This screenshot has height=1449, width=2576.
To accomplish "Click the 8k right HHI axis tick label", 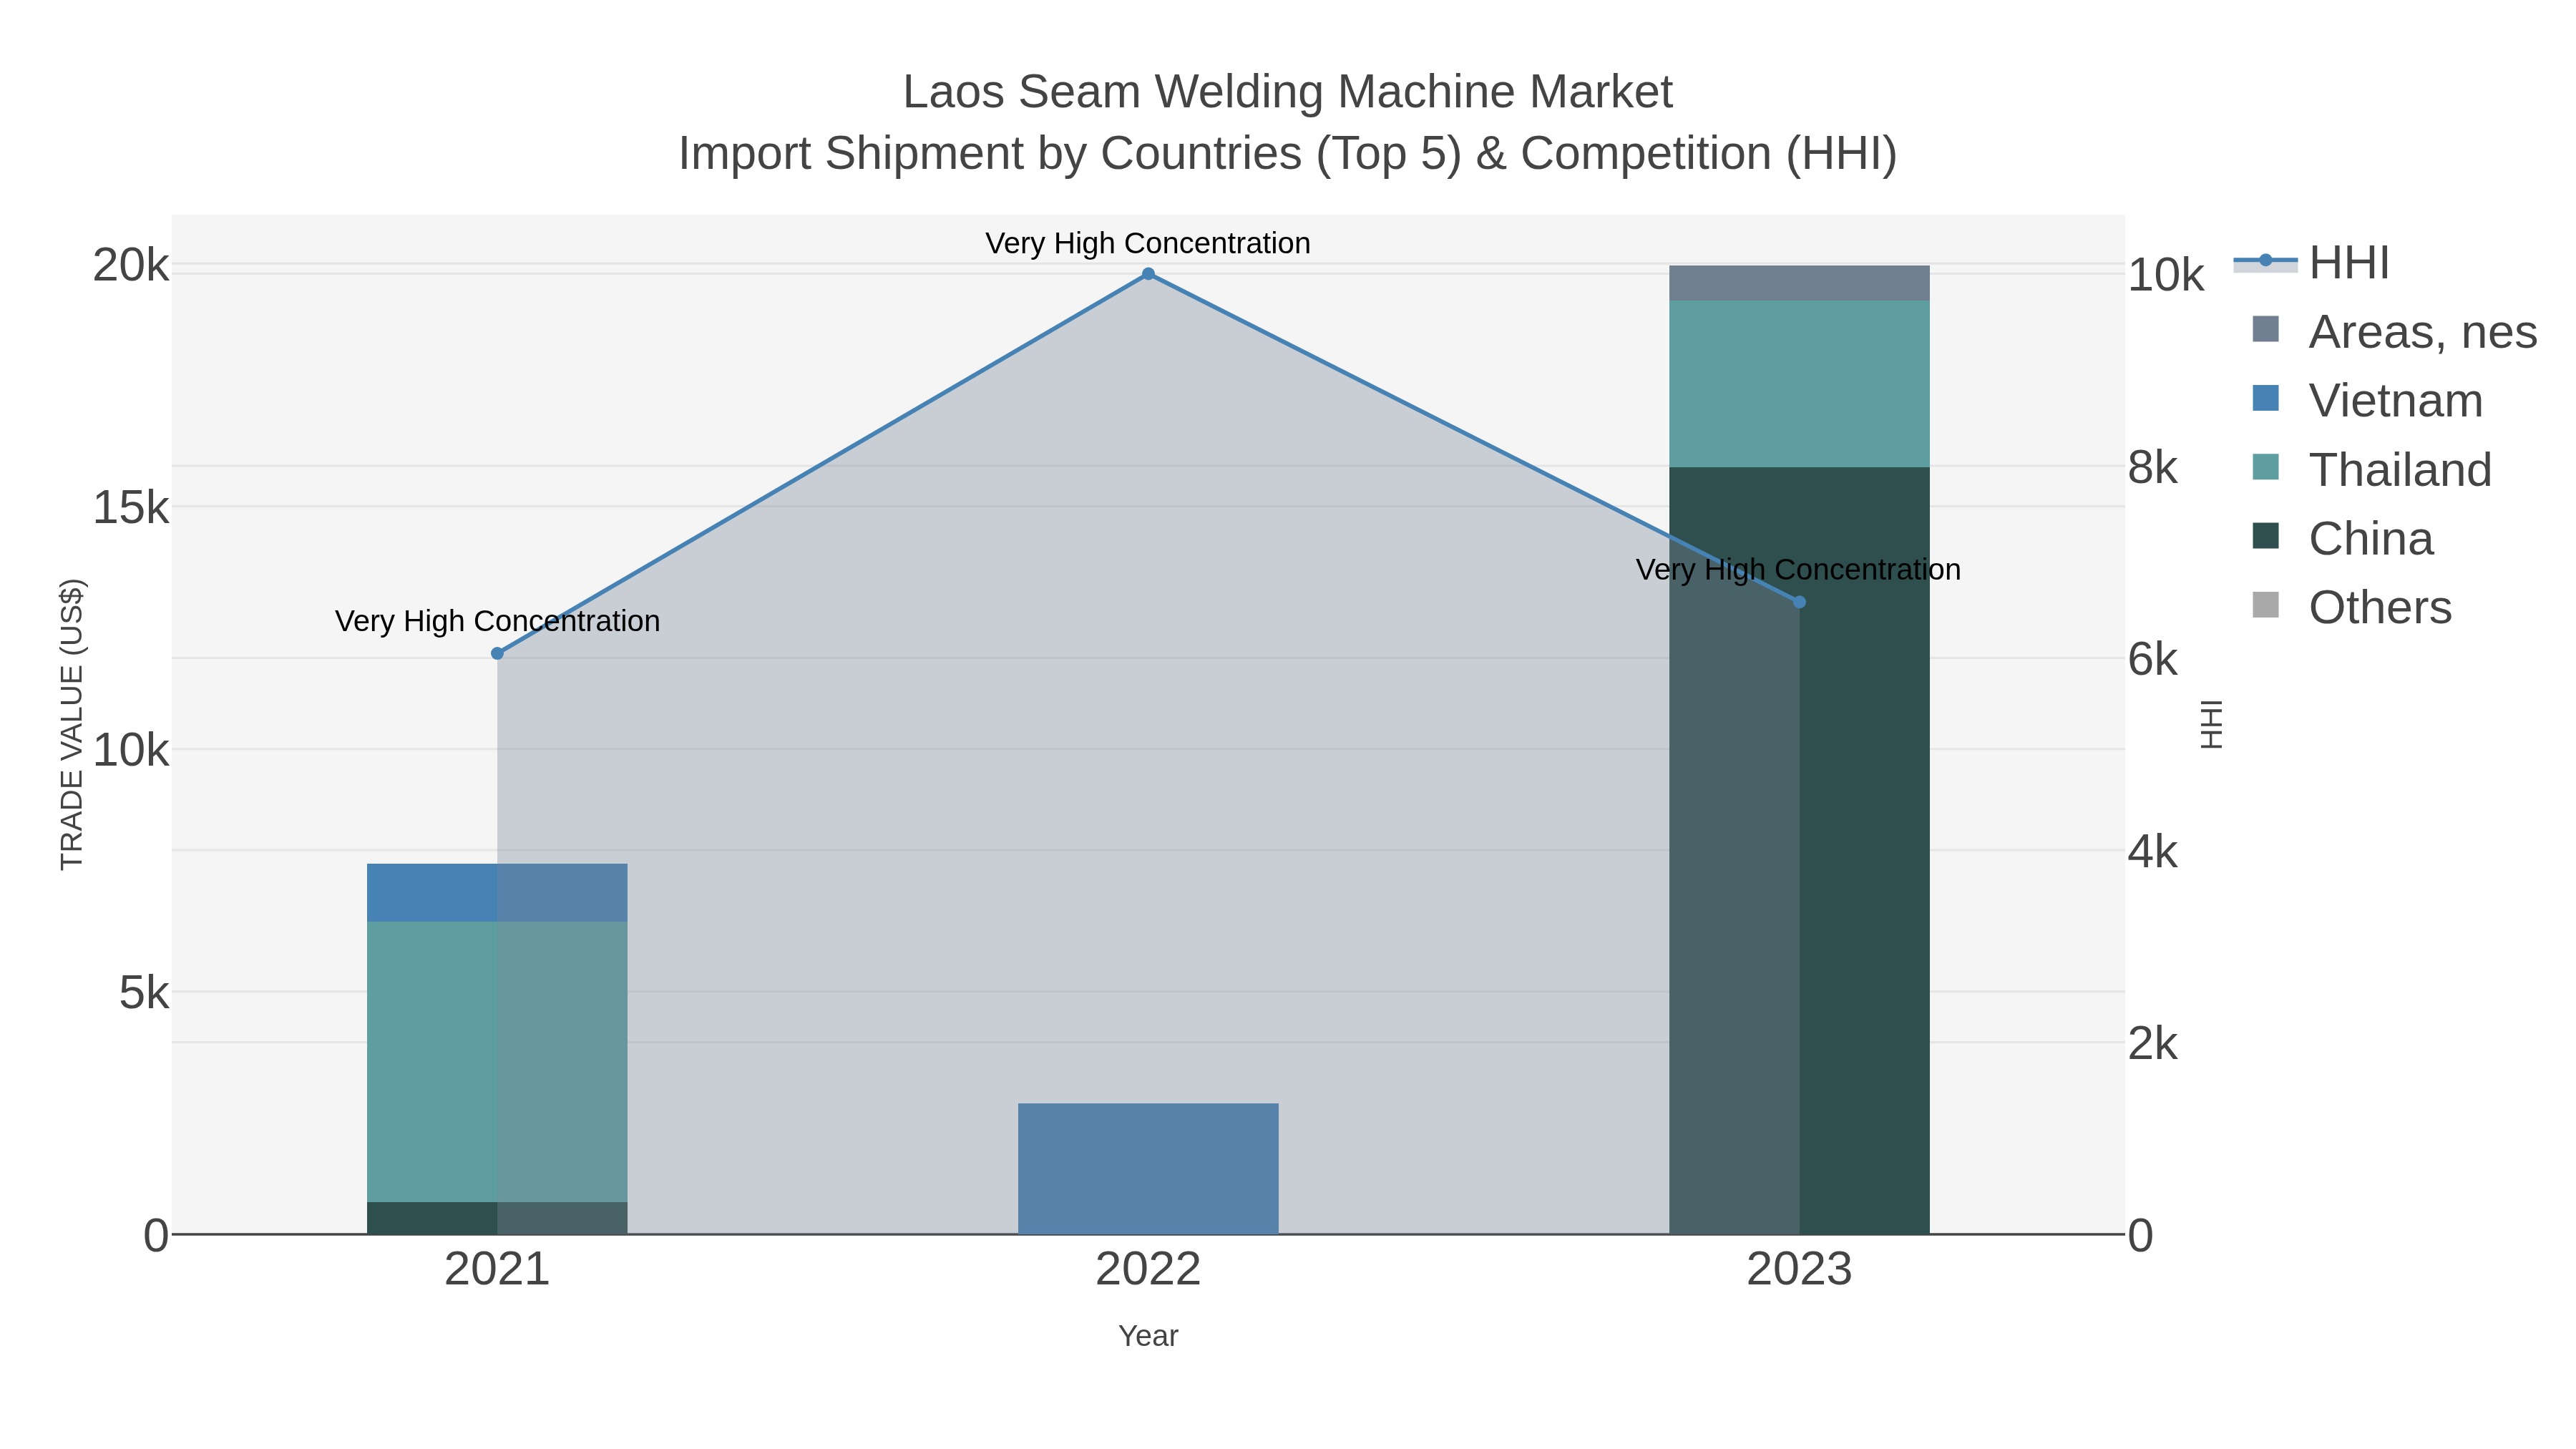I will click(2153, 468).
